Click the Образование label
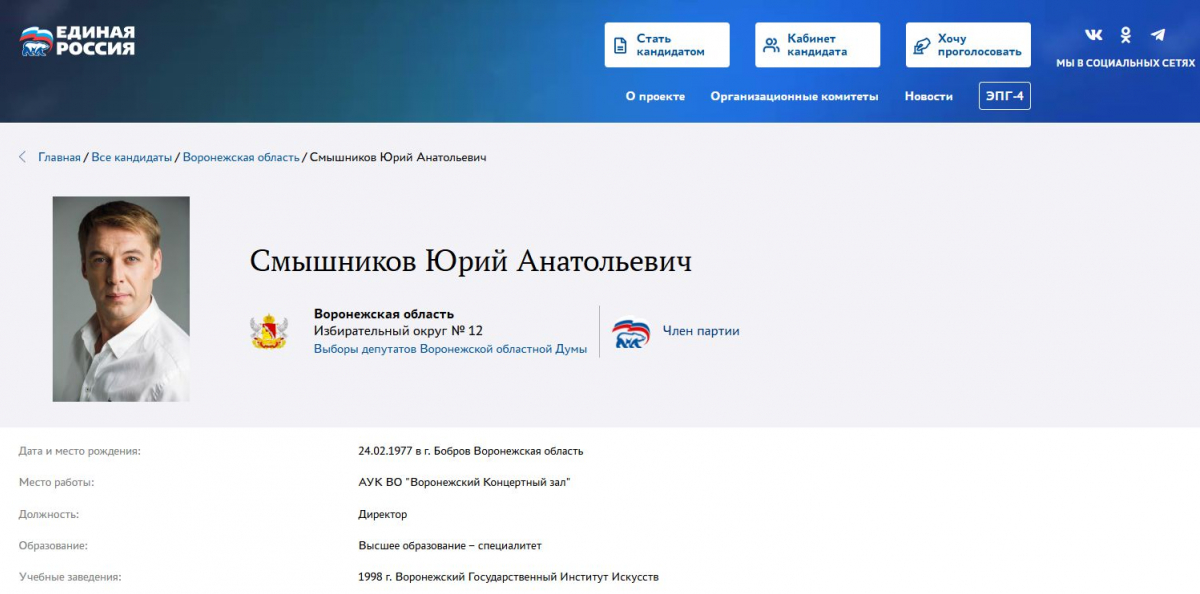This screenshot has height=594, width=1200. 54,546
